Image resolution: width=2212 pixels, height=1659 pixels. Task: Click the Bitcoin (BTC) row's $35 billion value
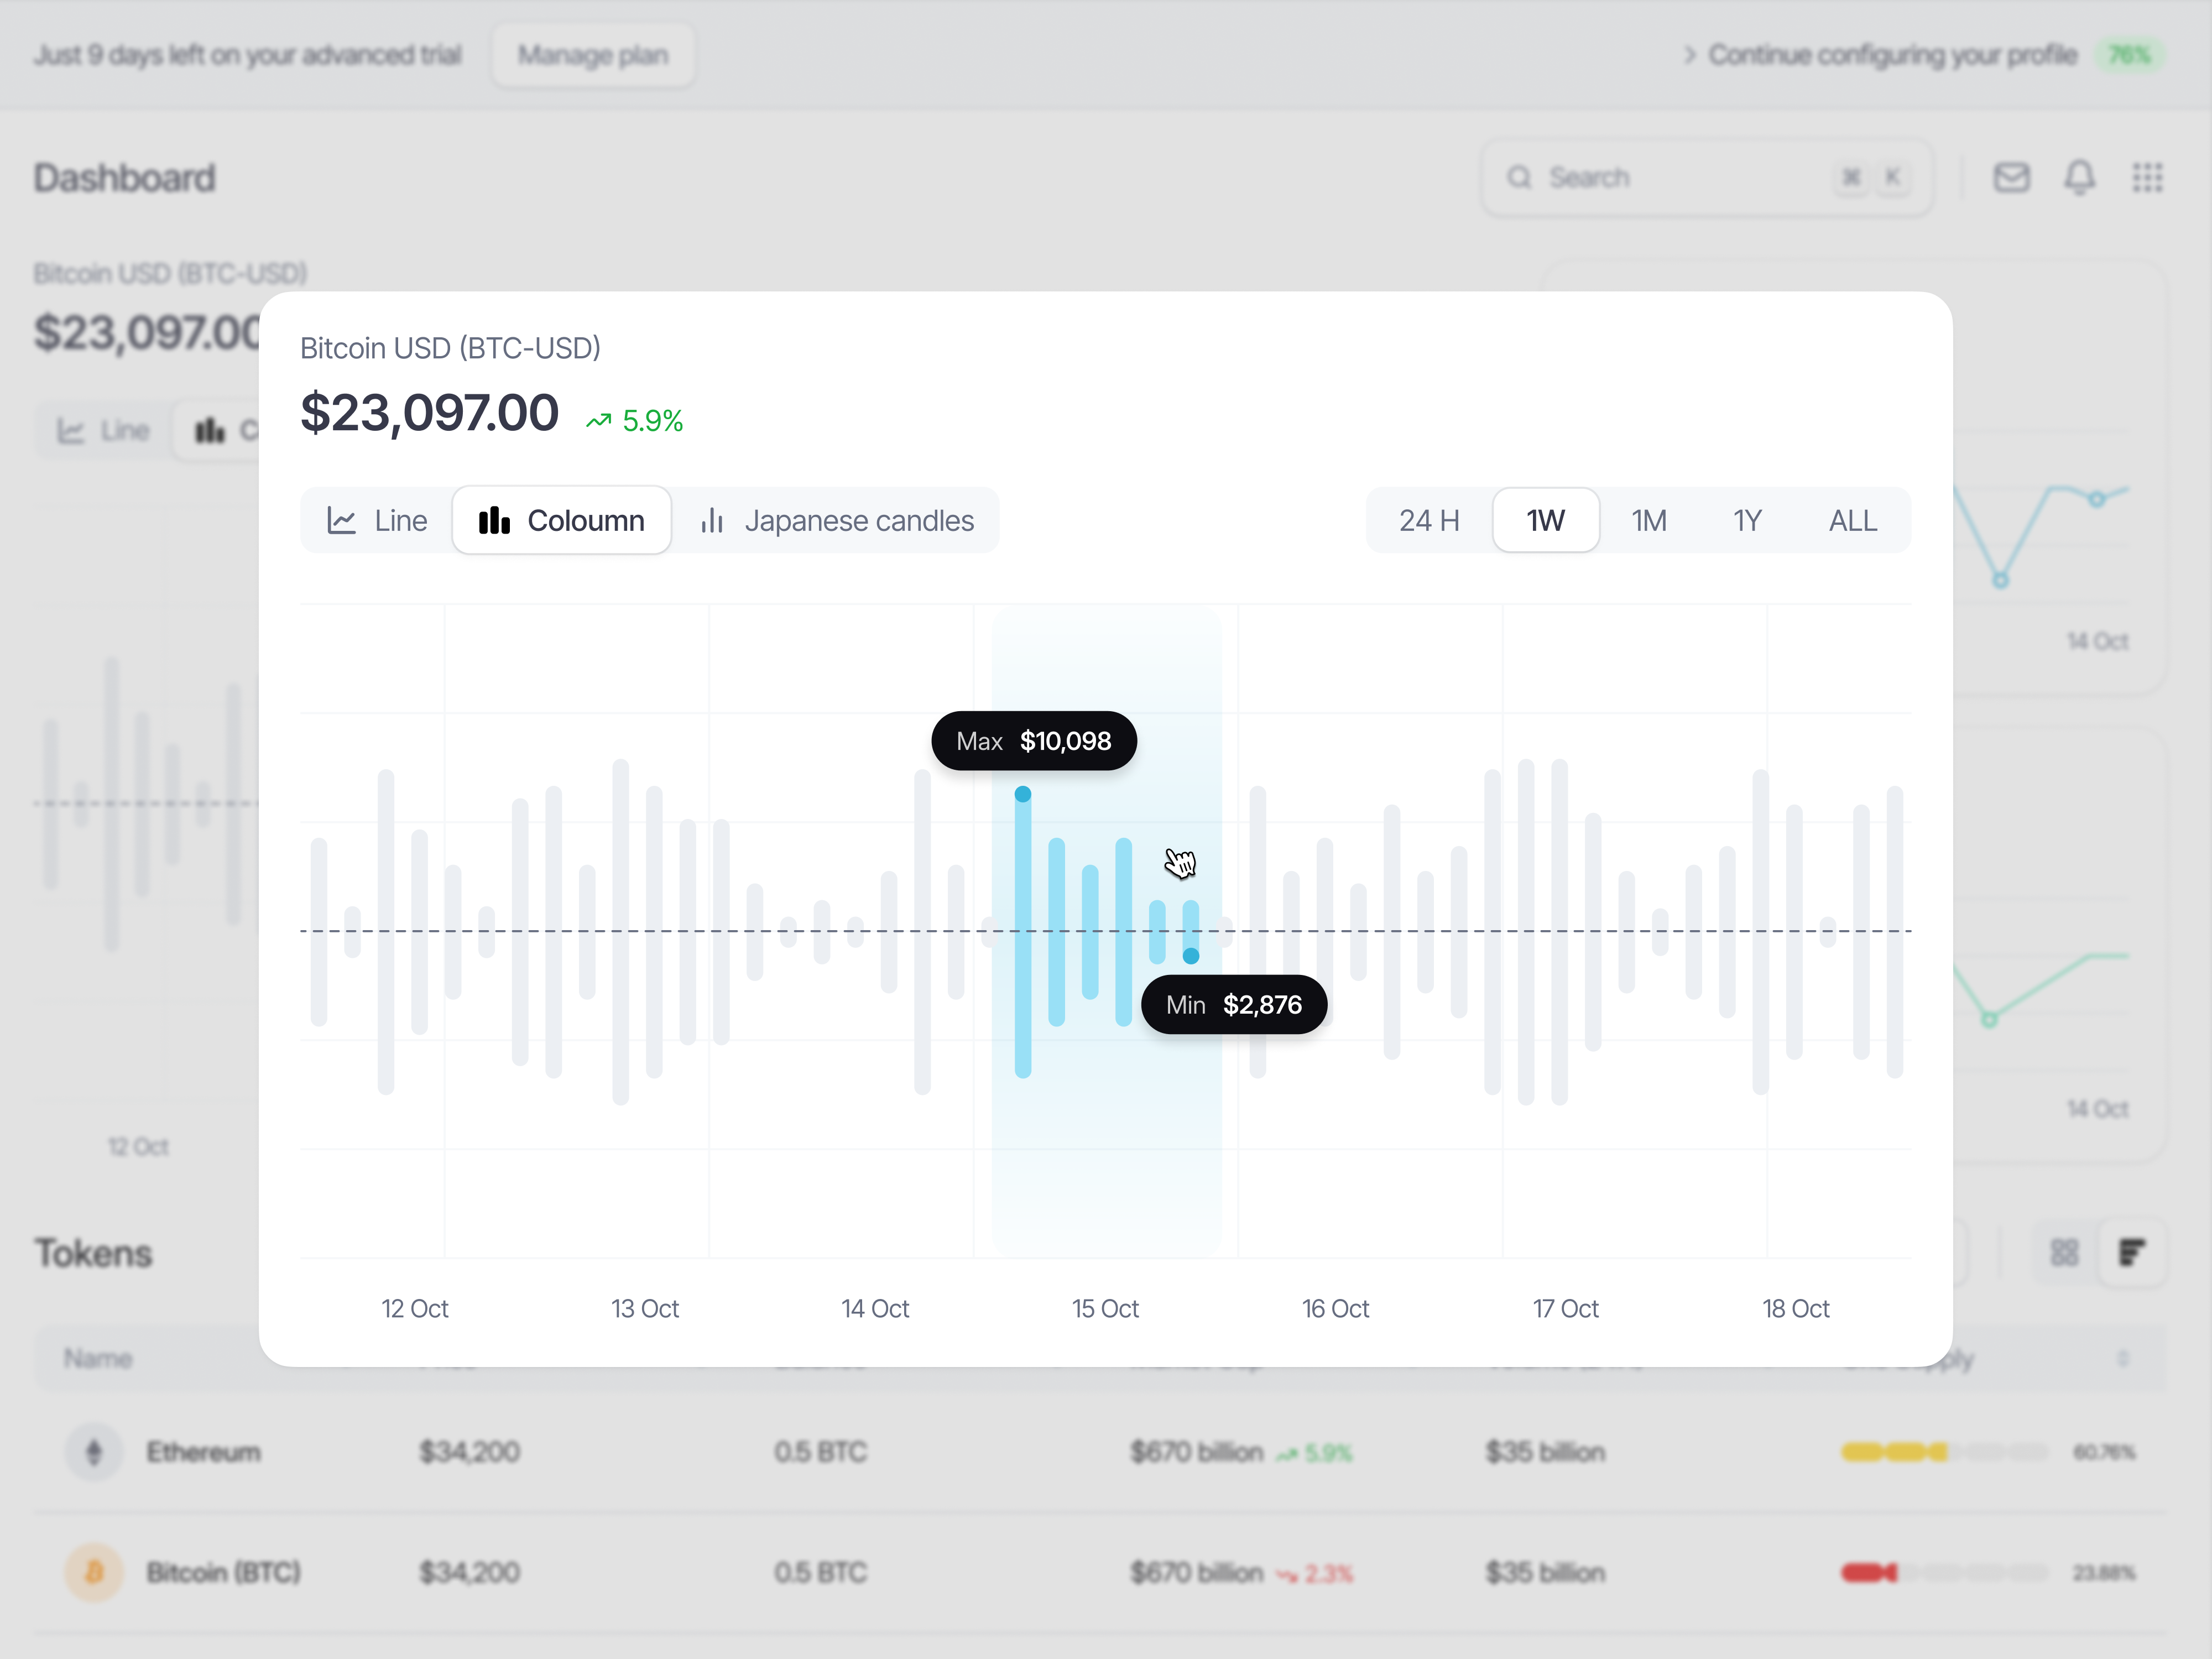point(1545,1572)
